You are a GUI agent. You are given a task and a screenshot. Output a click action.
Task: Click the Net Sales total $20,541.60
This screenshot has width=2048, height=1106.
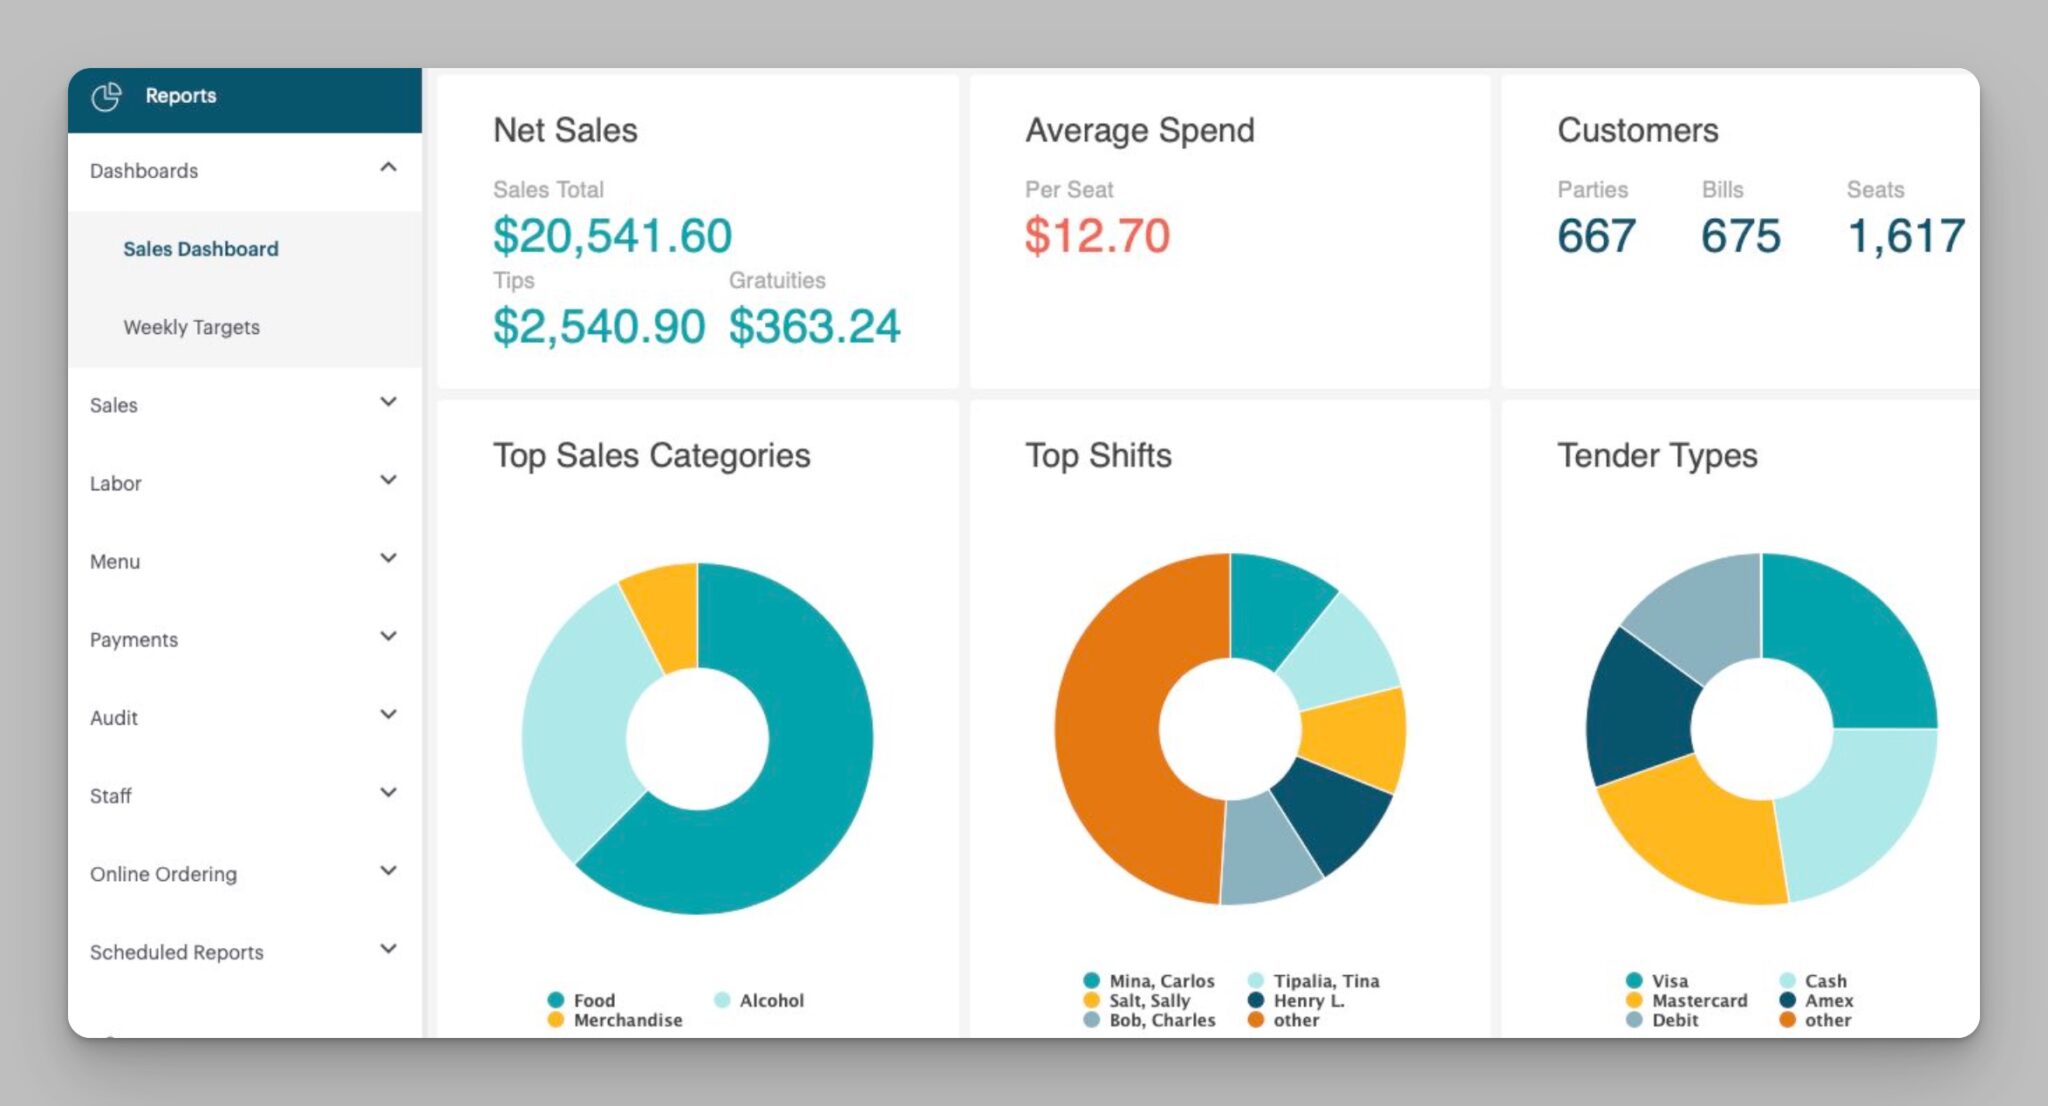click(x=613, y=236)
